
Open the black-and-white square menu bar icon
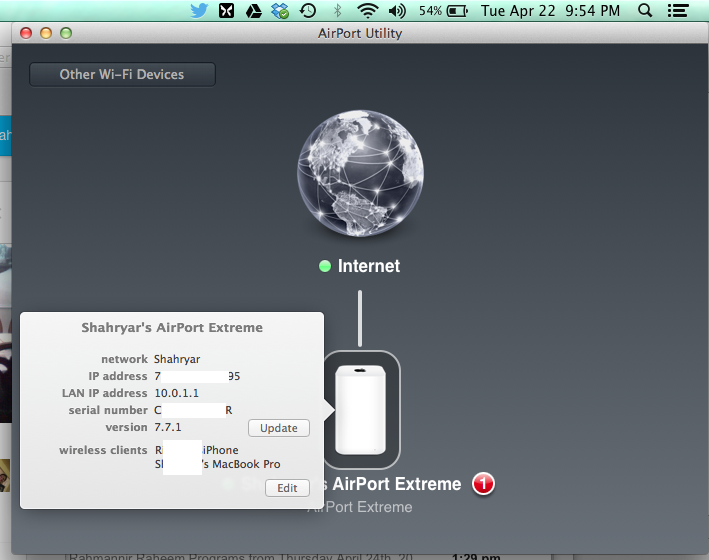[x=226, y=10]
